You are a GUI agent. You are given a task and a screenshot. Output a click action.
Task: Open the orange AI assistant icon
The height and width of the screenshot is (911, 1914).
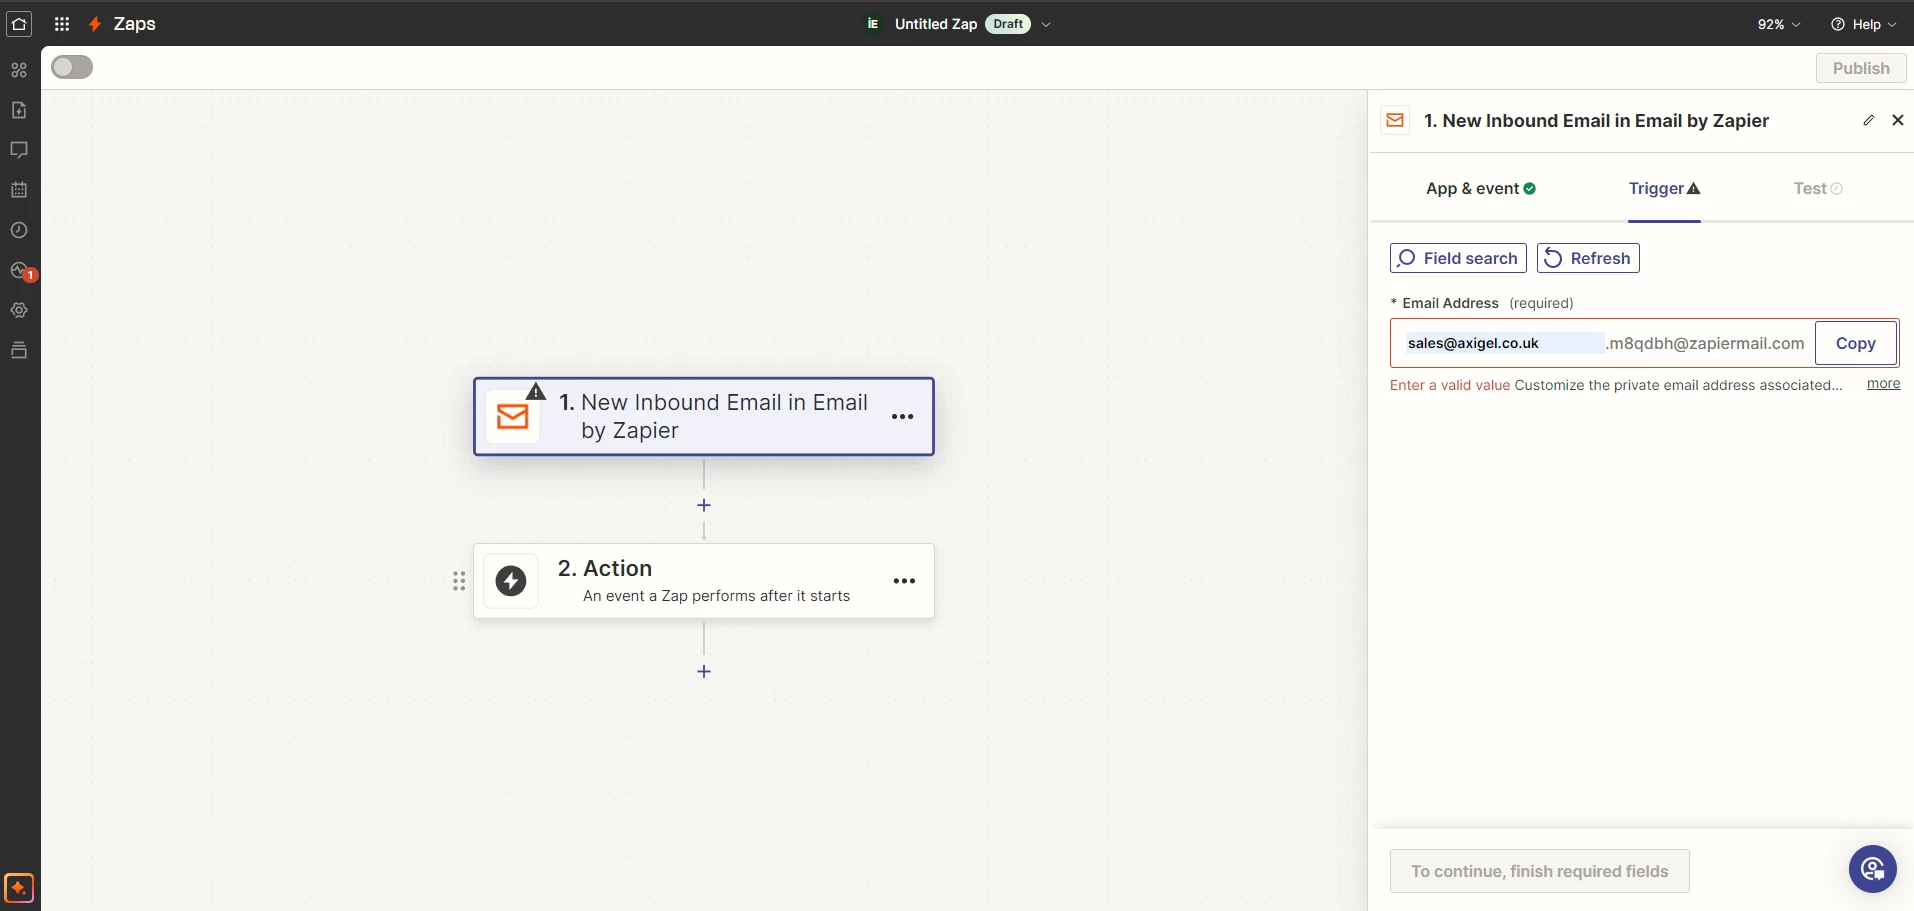(x=19, y=888)
